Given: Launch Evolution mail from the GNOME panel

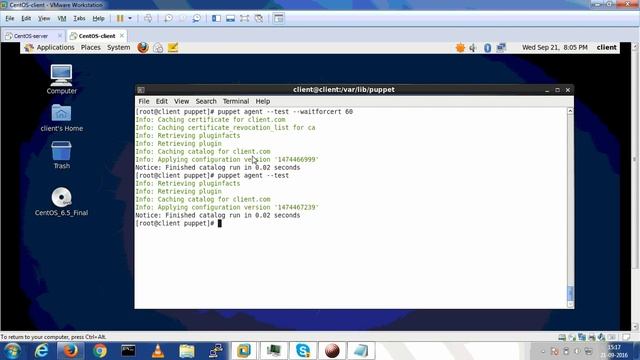Looking at the screenshot, I should coord(158,48).
